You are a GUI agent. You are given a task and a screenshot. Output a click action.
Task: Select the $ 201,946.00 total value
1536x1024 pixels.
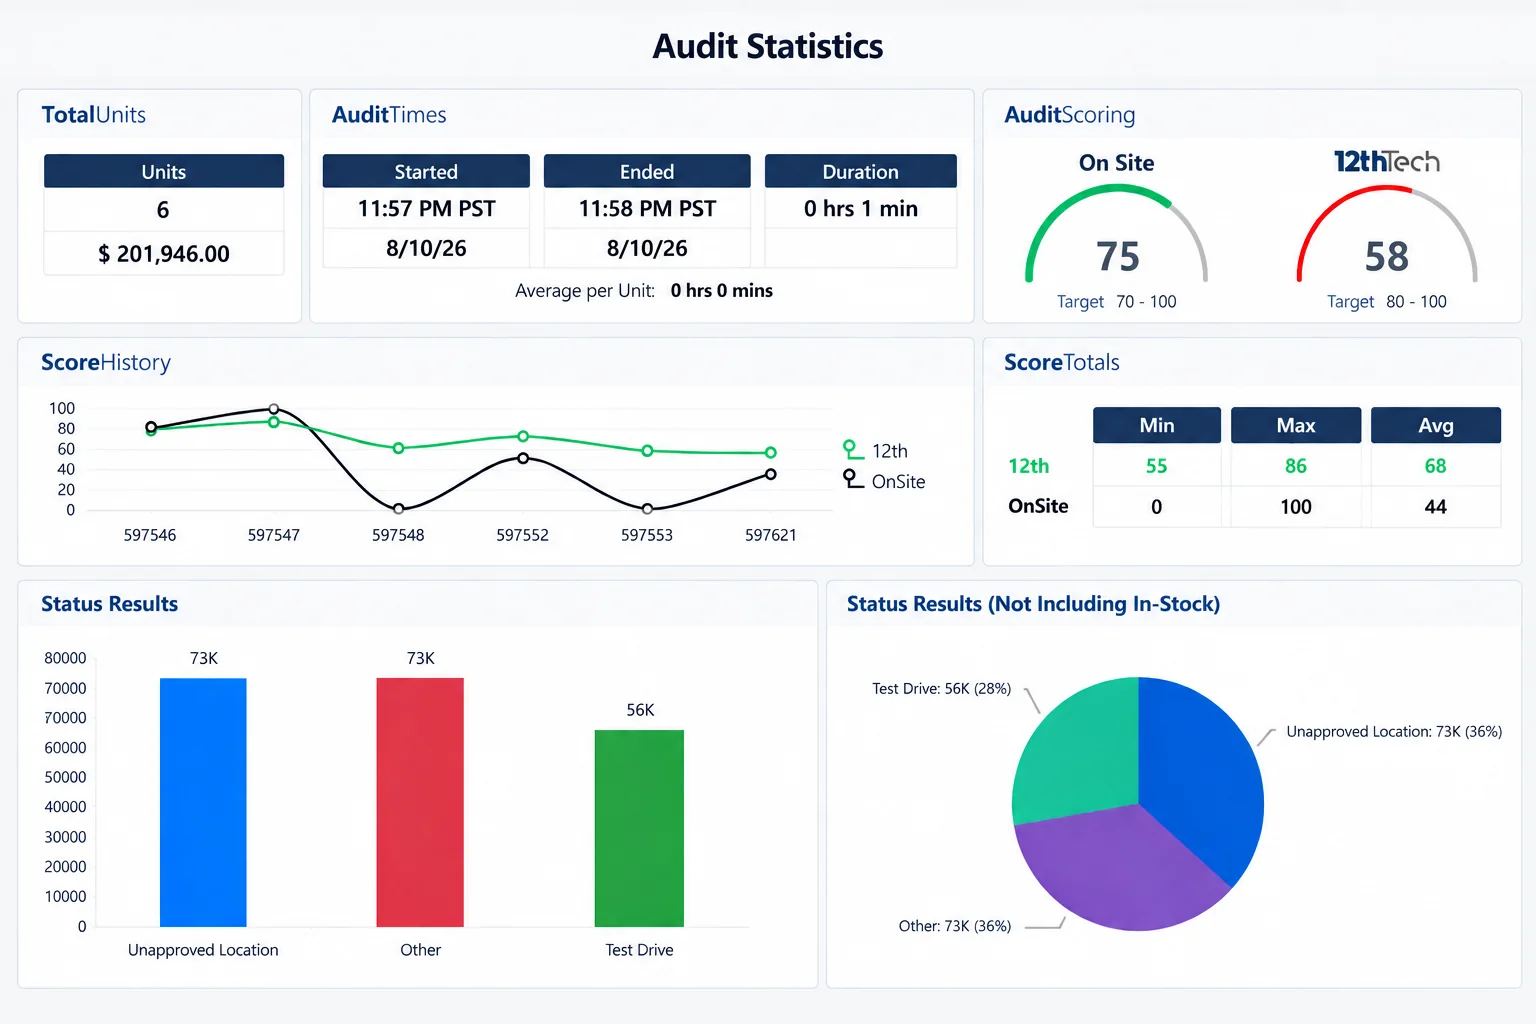164,254
